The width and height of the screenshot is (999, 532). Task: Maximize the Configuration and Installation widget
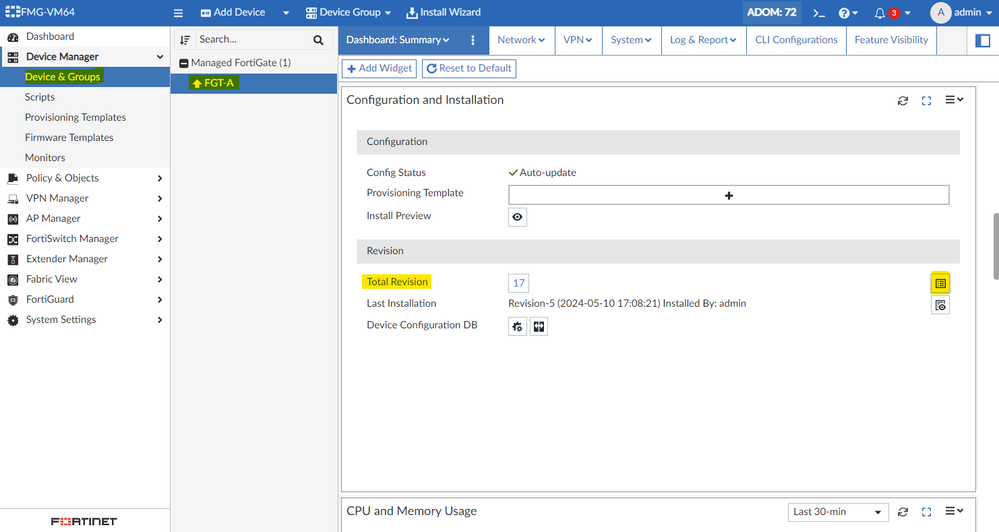[x=926, y=101]
